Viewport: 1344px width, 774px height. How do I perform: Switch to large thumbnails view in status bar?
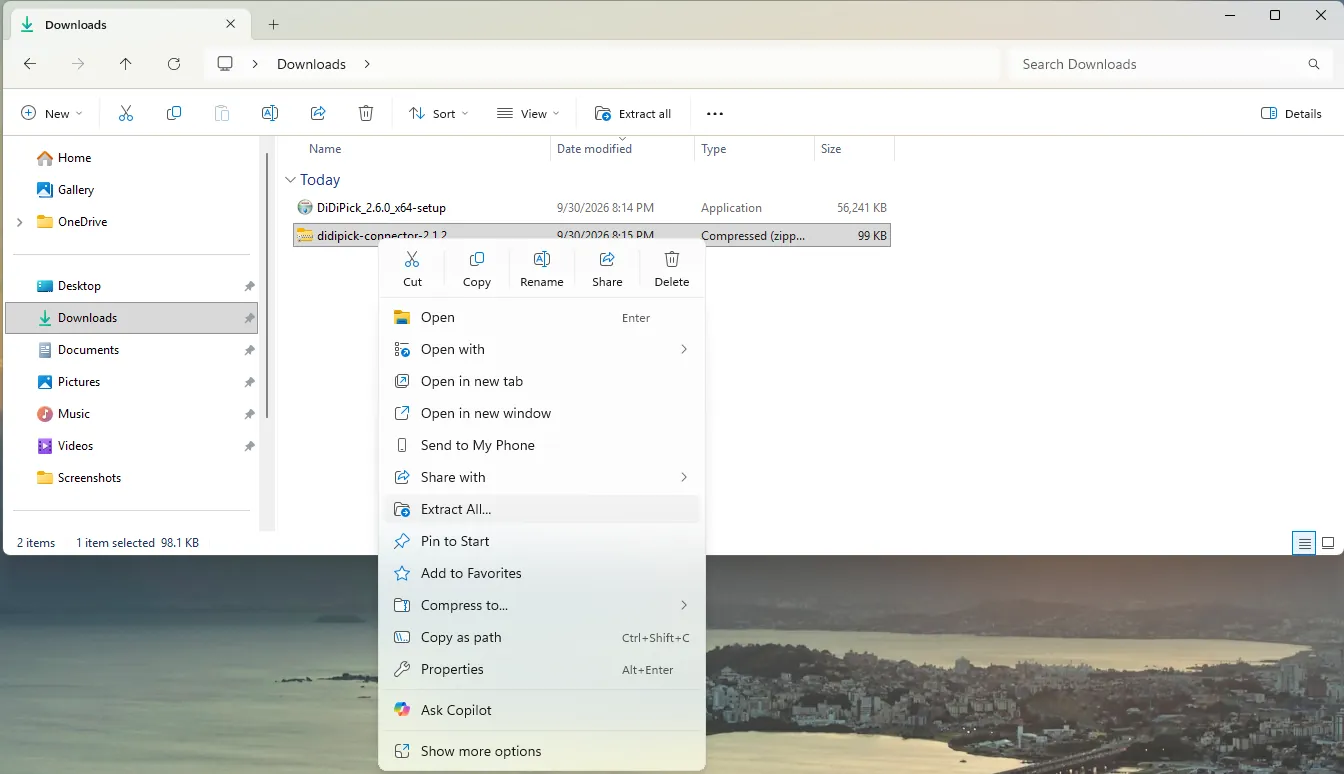pyautogui.click(x=1328, y=543)
